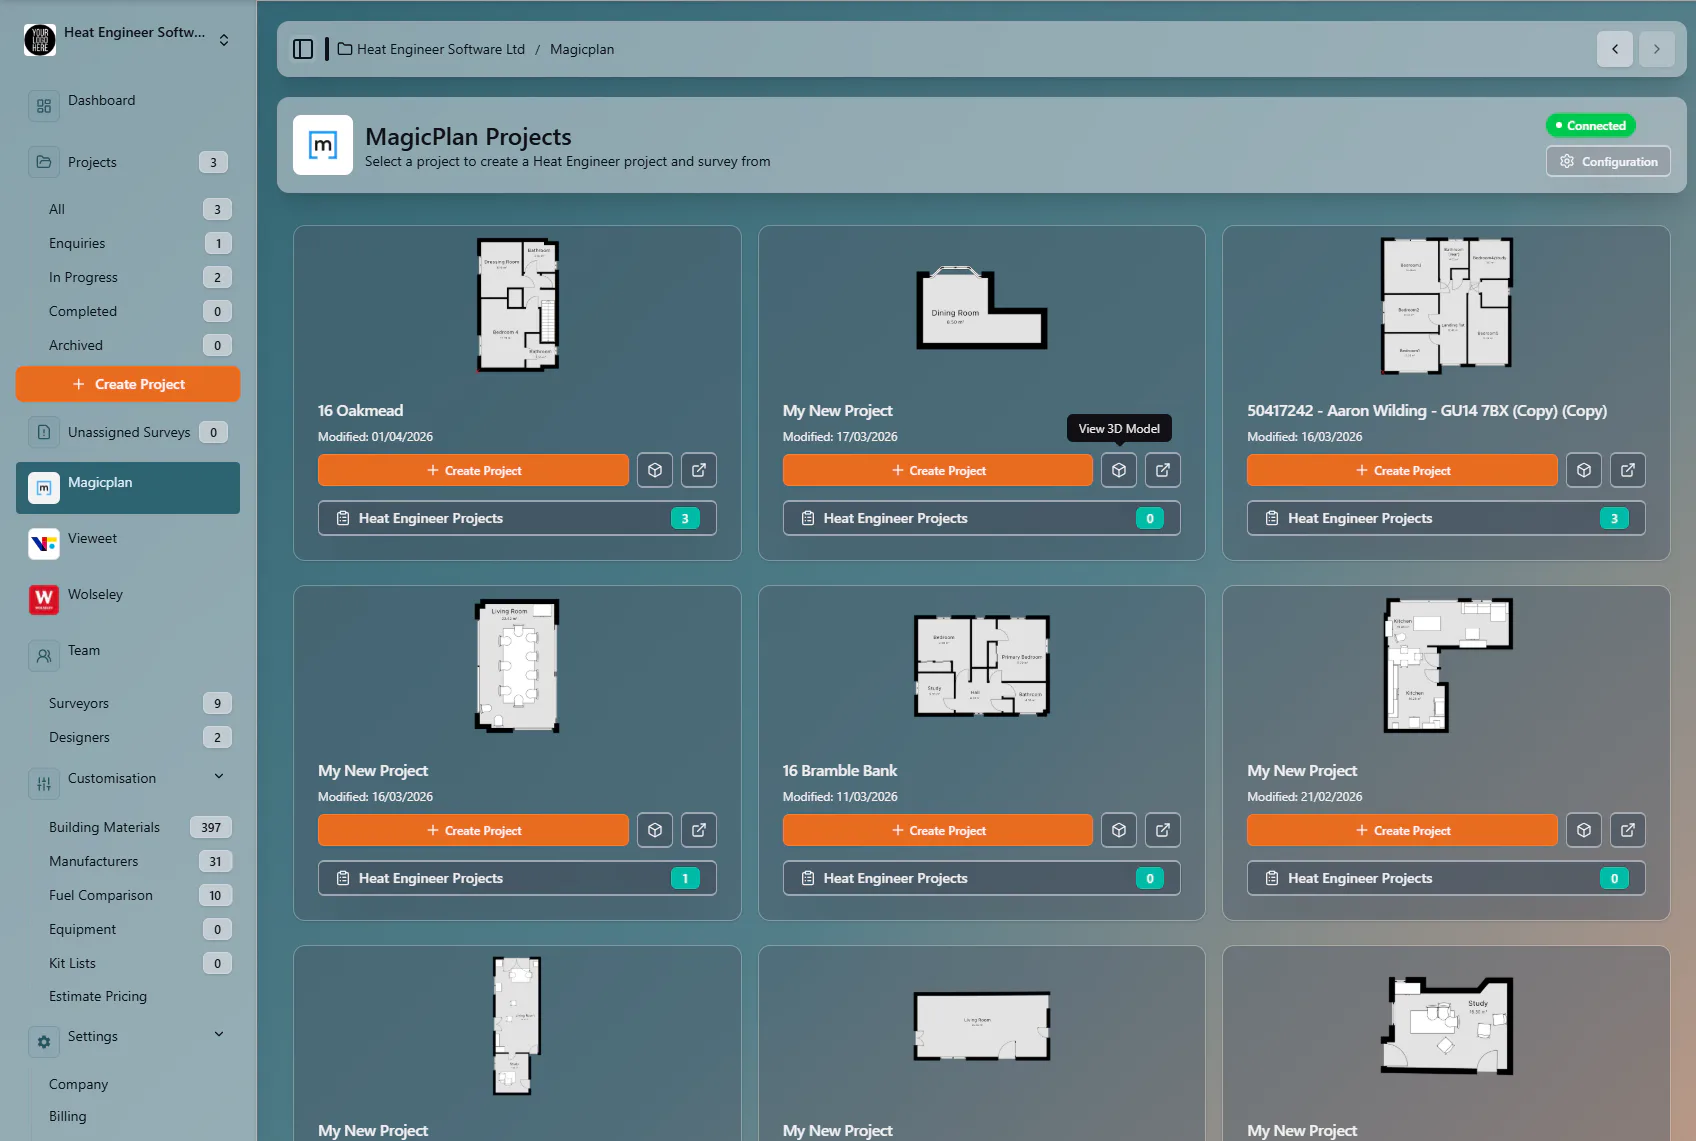Viewport: 1696px width, 1141px height.
Task: Open 21/02/2026 project externally
Action: [x=1628, y=830]
